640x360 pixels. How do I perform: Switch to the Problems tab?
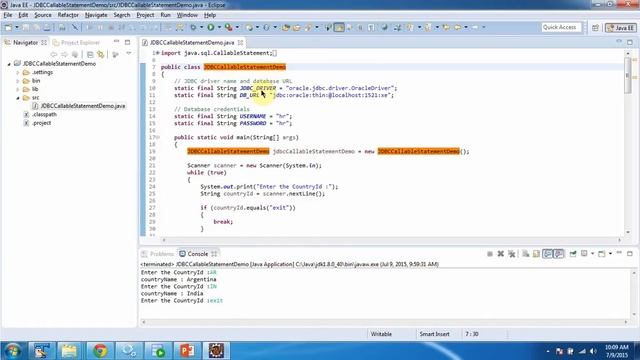[158, 254]
